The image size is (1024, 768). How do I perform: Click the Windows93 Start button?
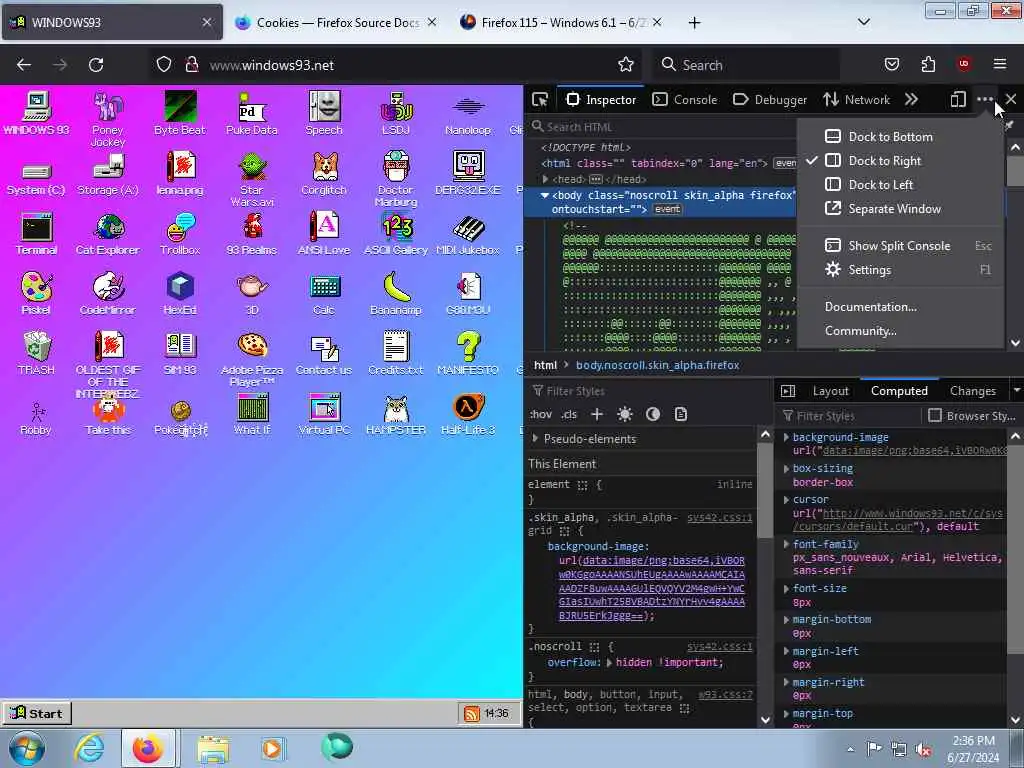point(37,713)
